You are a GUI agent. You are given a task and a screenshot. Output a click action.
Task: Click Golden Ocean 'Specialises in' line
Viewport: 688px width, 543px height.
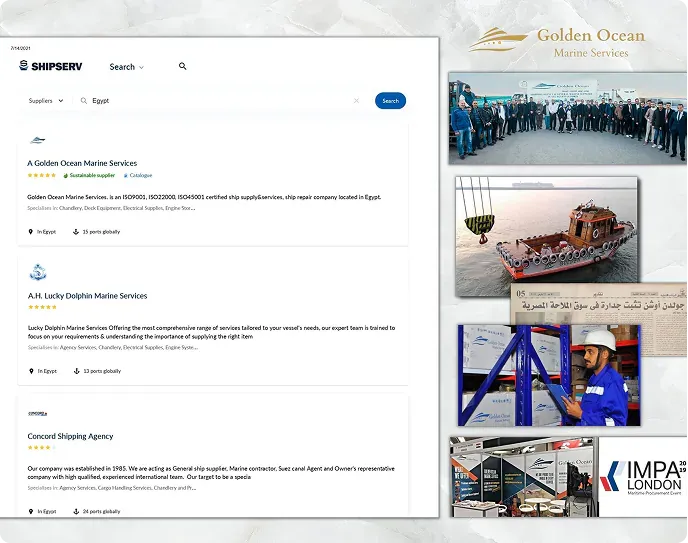[x=111, y=208]
